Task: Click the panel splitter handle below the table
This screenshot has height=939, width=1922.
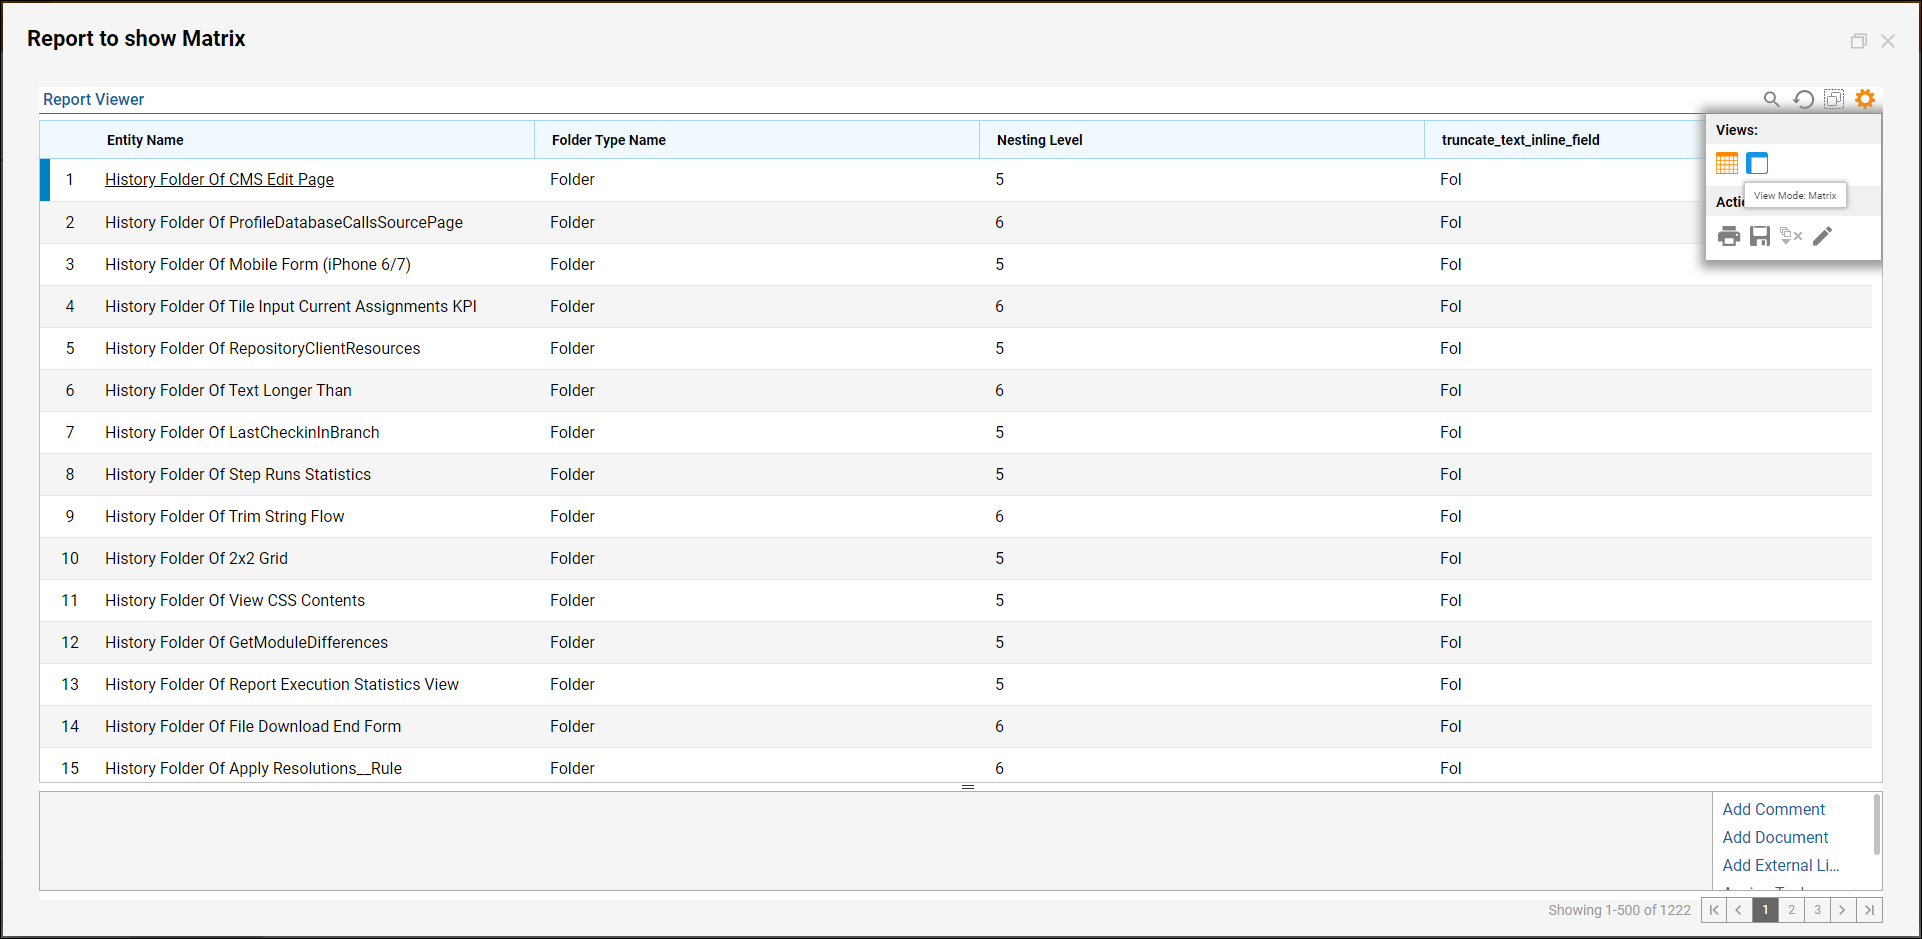Action: click(968, 787)
